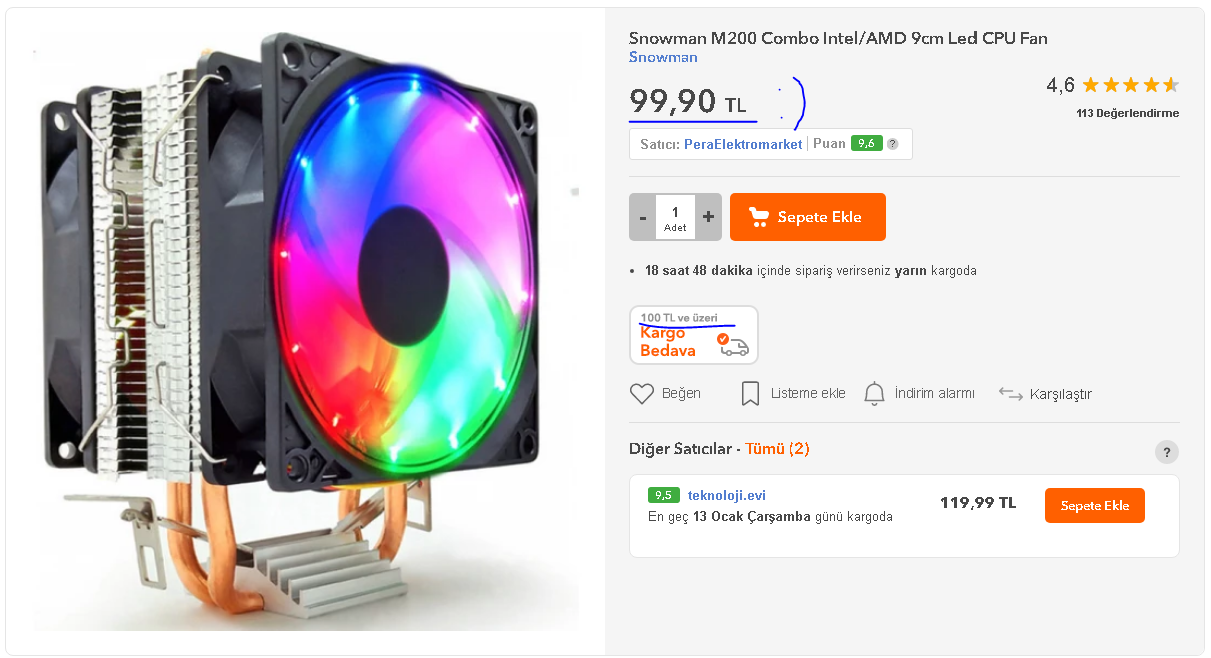This screenshot has height=658, width=1211.
Task: Click the bell icon for İndirim alarmı
Action: click(874, 393)
